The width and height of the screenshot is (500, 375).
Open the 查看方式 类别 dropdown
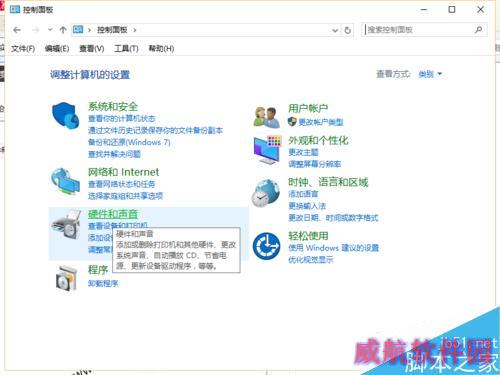[430, 74]
